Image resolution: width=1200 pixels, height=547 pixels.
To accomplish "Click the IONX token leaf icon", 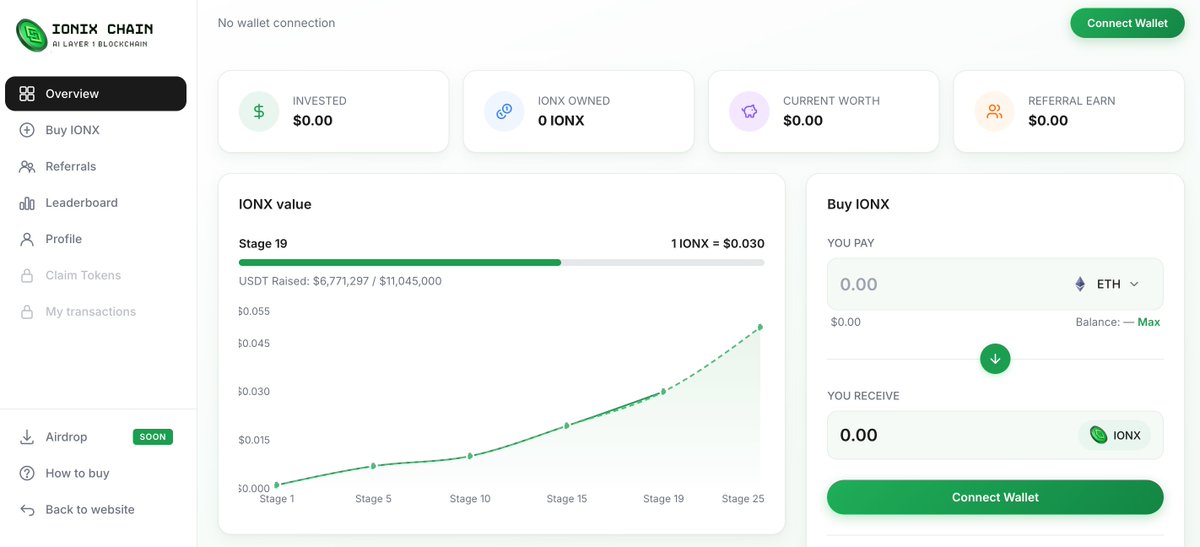I will [1098, 435].
